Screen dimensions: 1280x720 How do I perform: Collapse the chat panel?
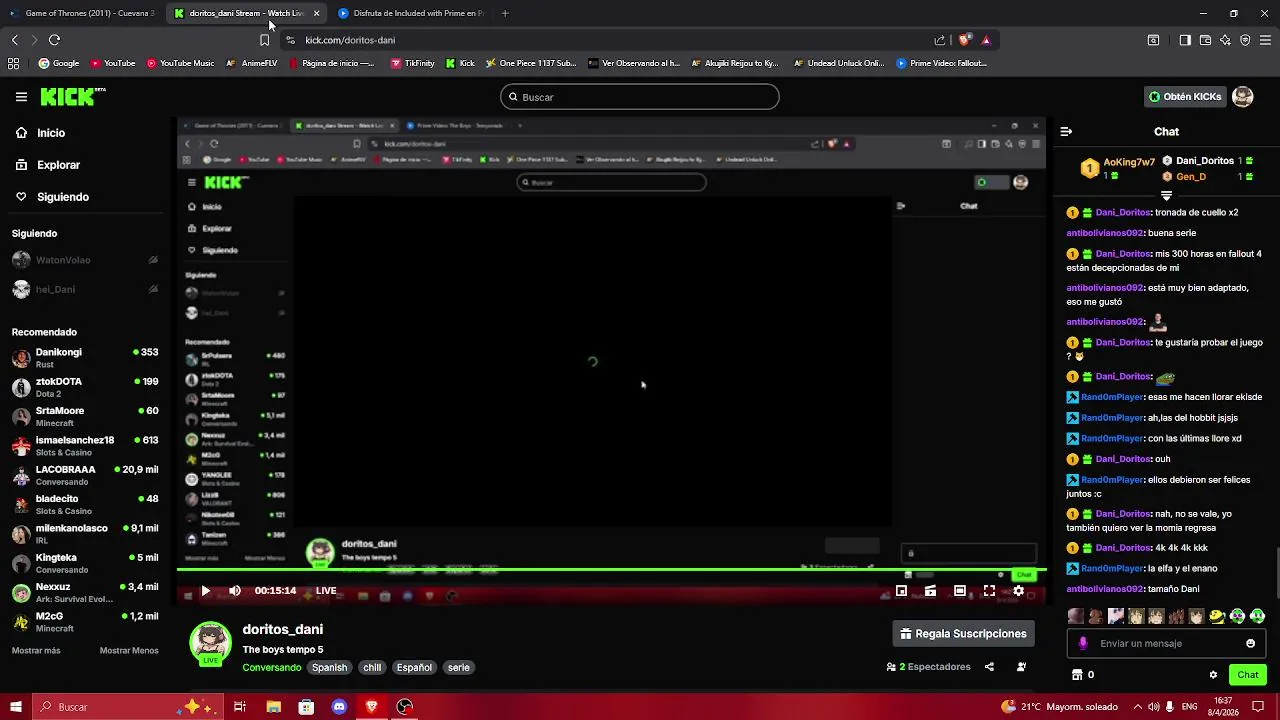pyautogui.click(x=1066, y=132)
